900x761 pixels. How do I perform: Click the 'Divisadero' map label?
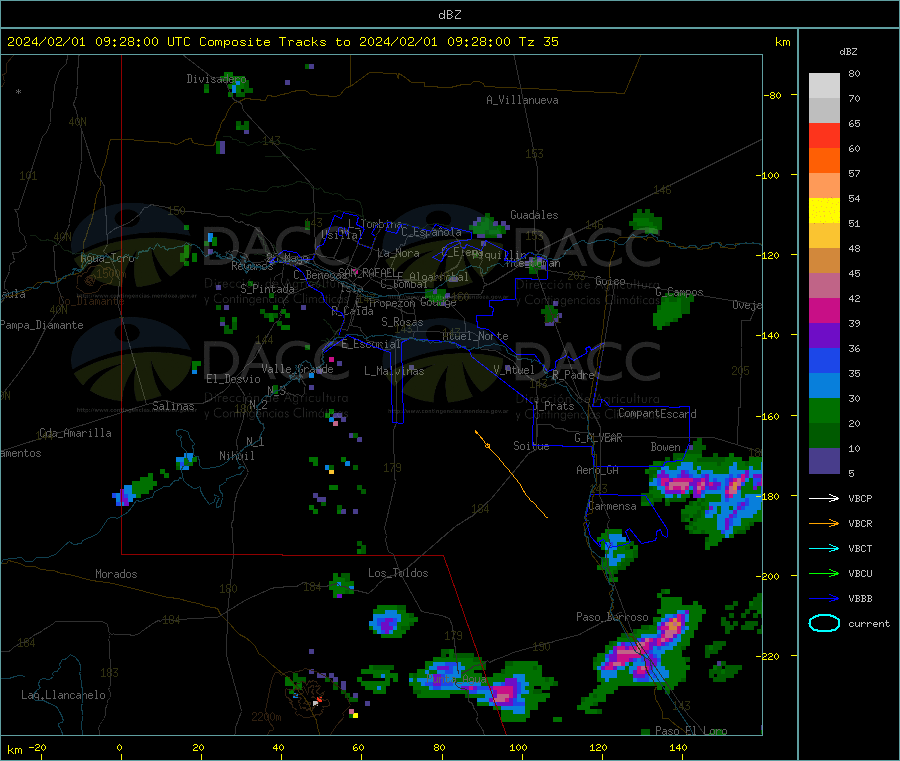tap(216, 79)
